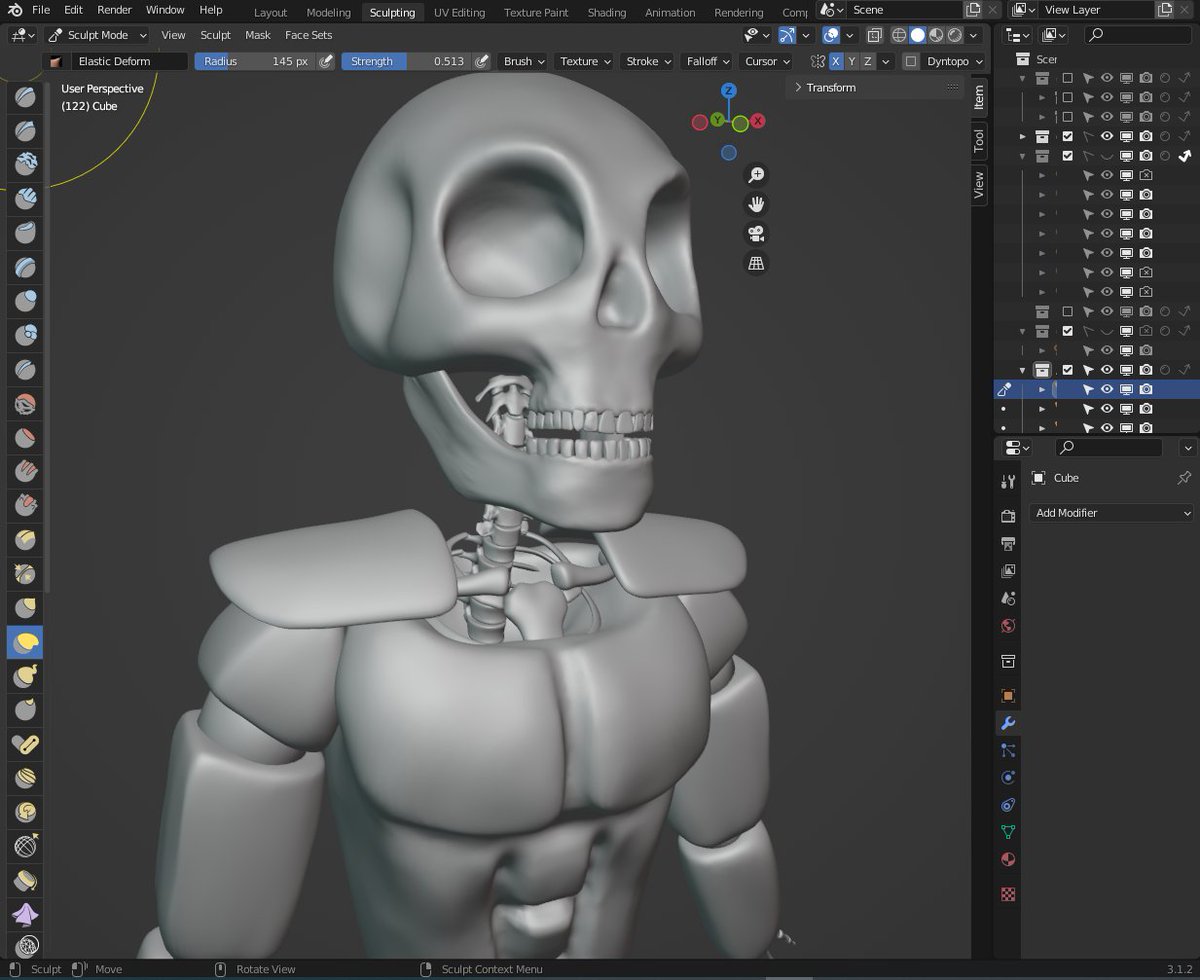
Task: Open the World properties tab icon
Action: 1008,626
